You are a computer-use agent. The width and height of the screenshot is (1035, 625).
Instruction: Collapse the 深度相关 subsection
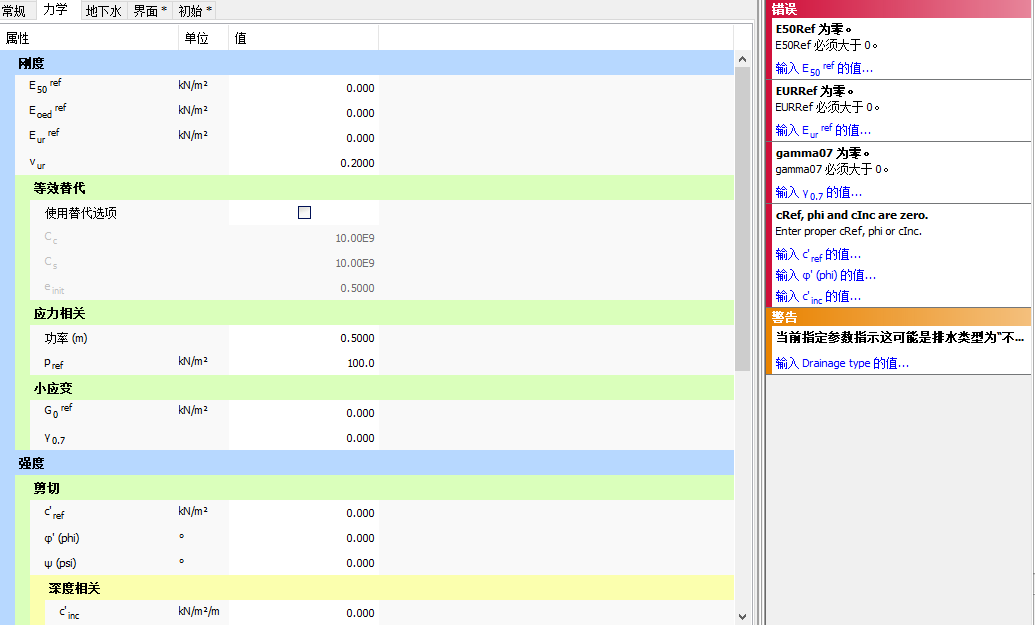pos(74,588)
